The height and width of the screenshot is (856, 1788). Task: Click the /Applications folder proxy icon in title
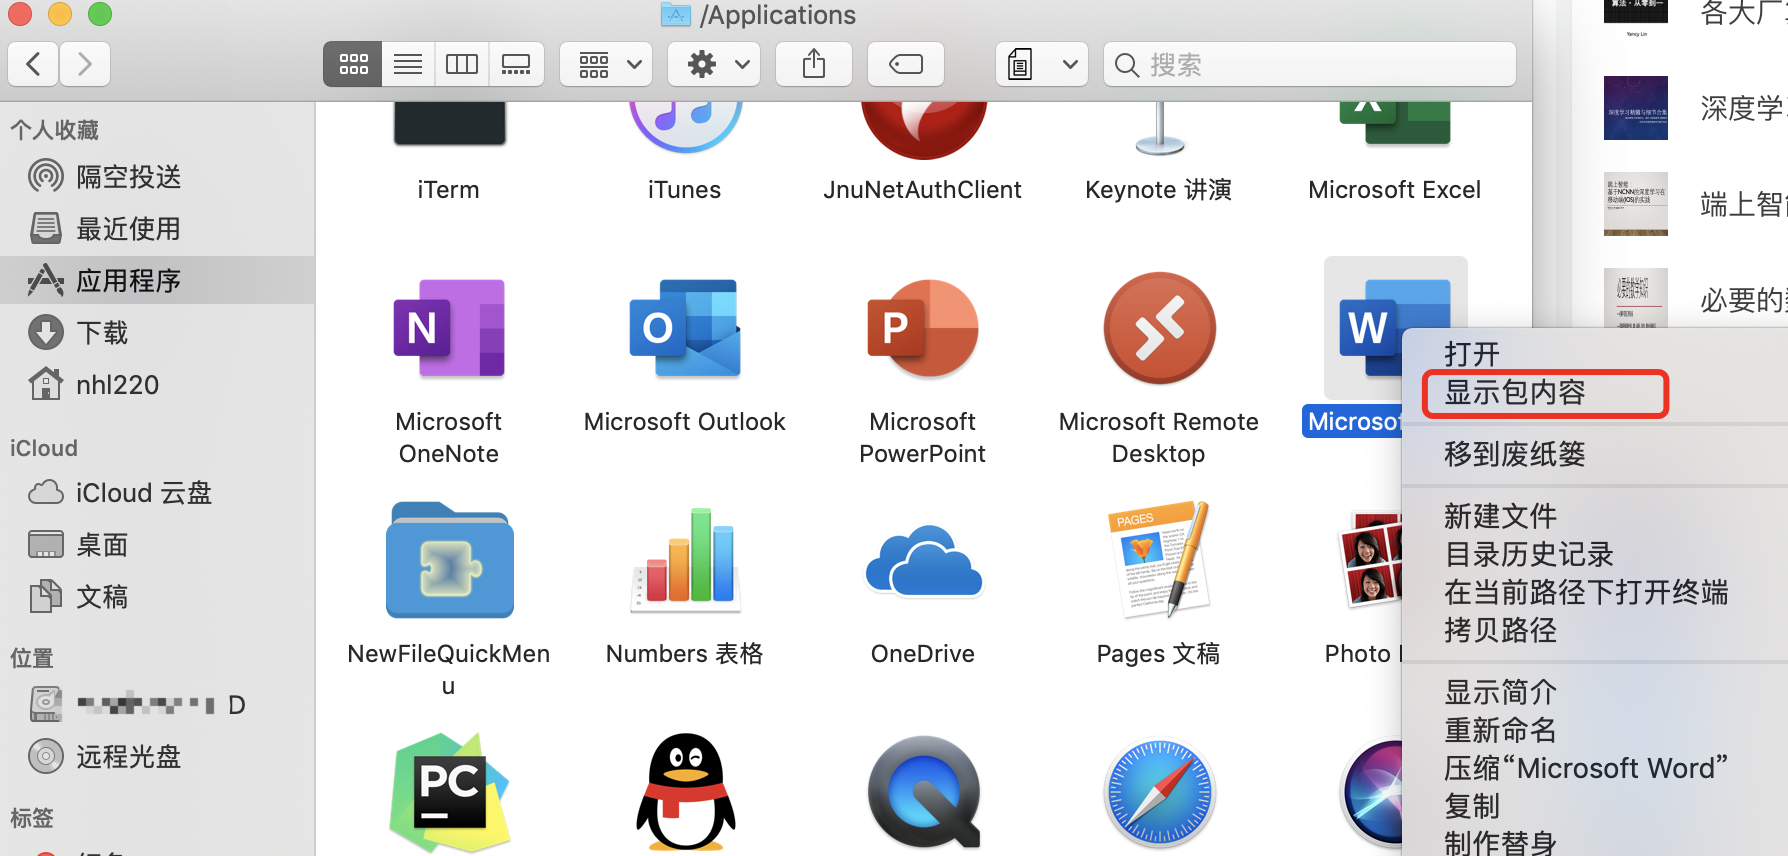point(677,14)
